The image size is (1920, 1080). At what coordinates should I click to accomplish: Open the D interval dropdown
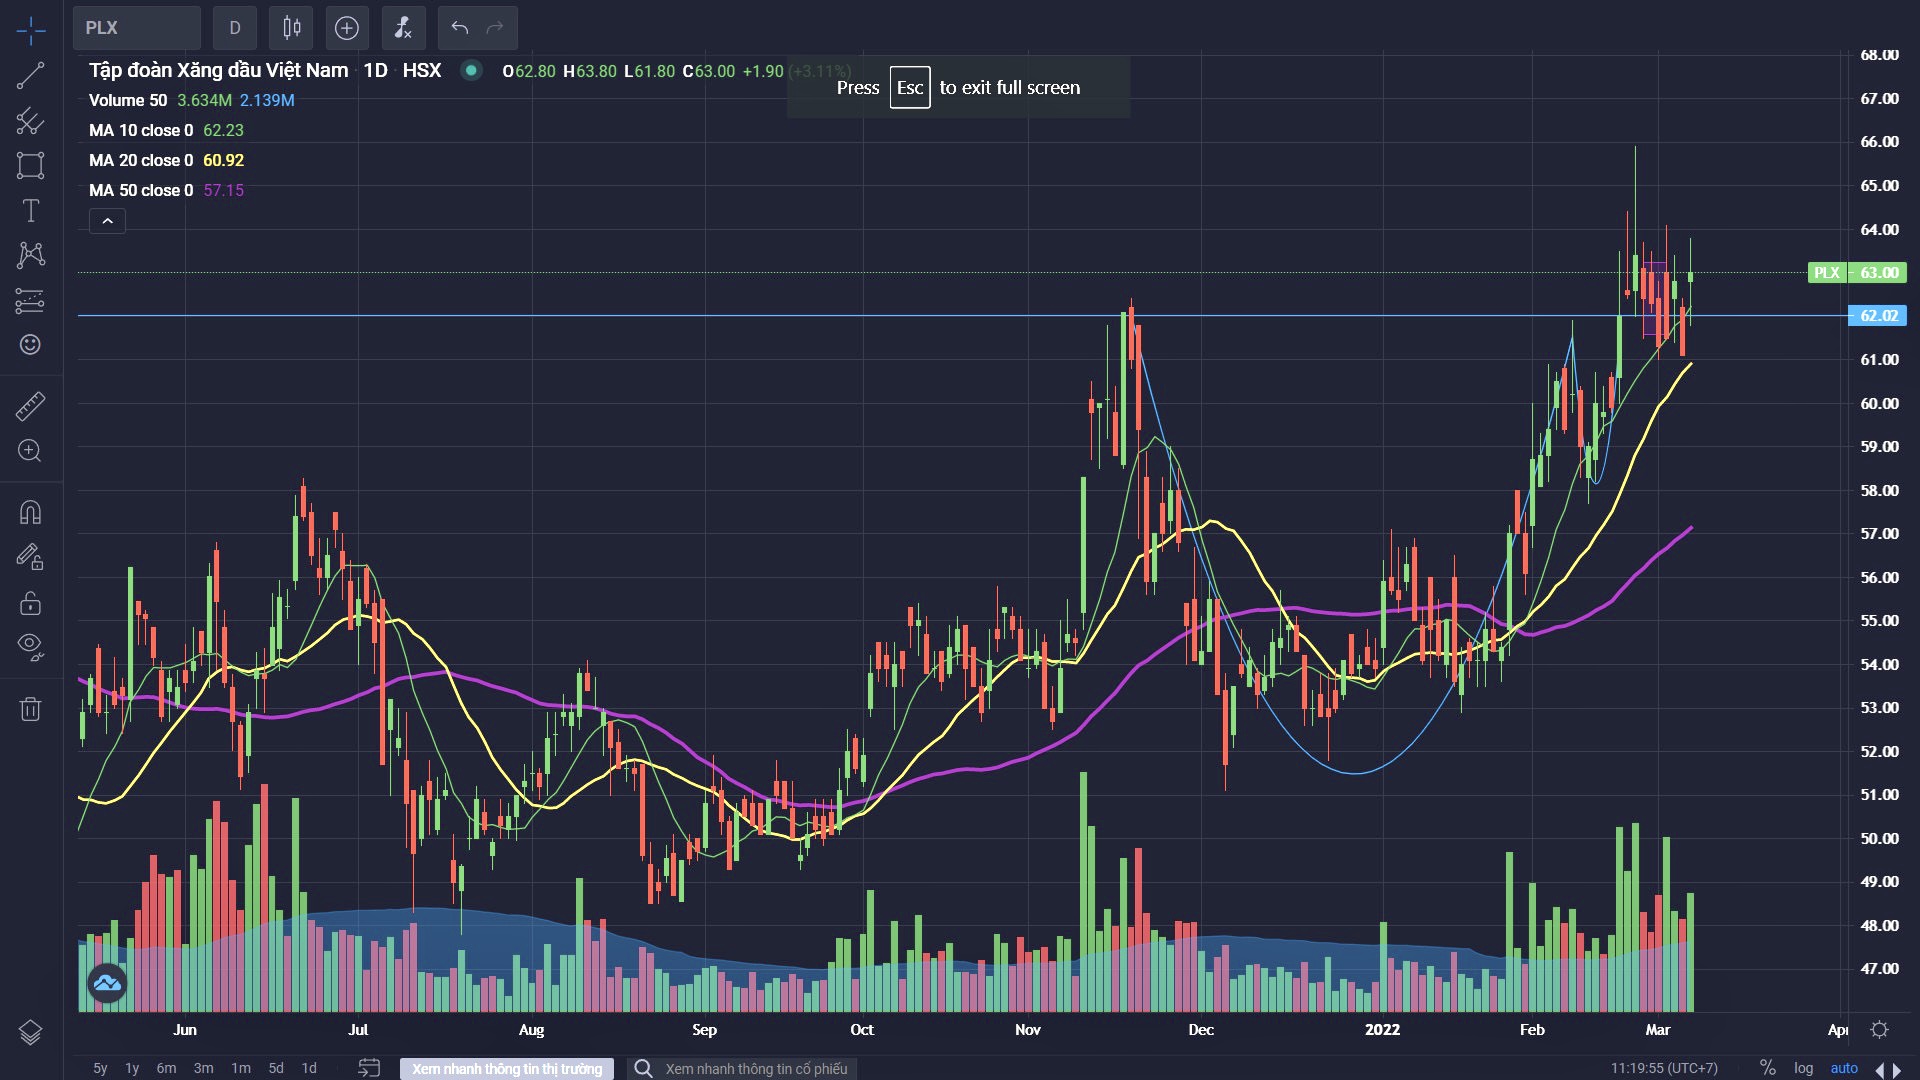tap(235, 28)
